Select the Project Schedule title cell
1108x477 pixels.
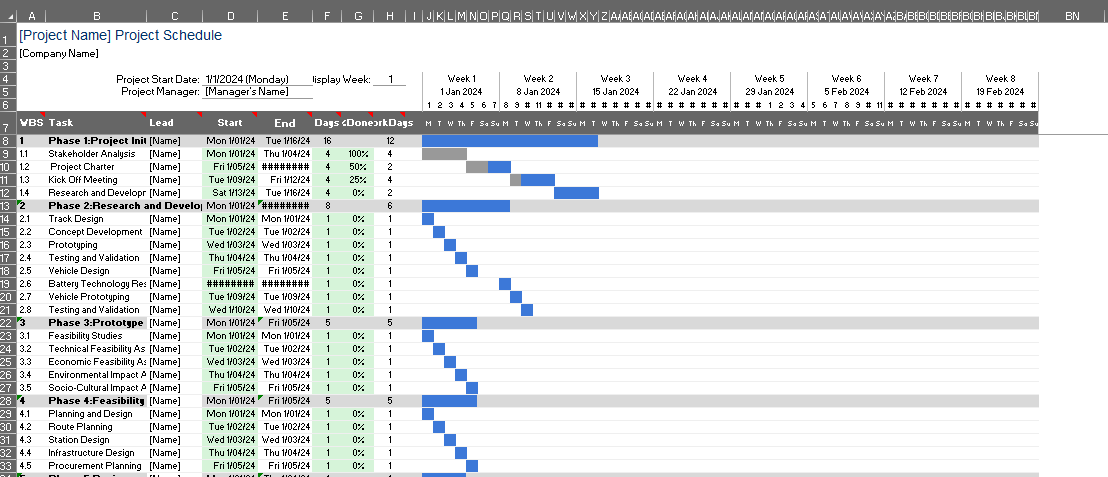click(x=120, y=35)
